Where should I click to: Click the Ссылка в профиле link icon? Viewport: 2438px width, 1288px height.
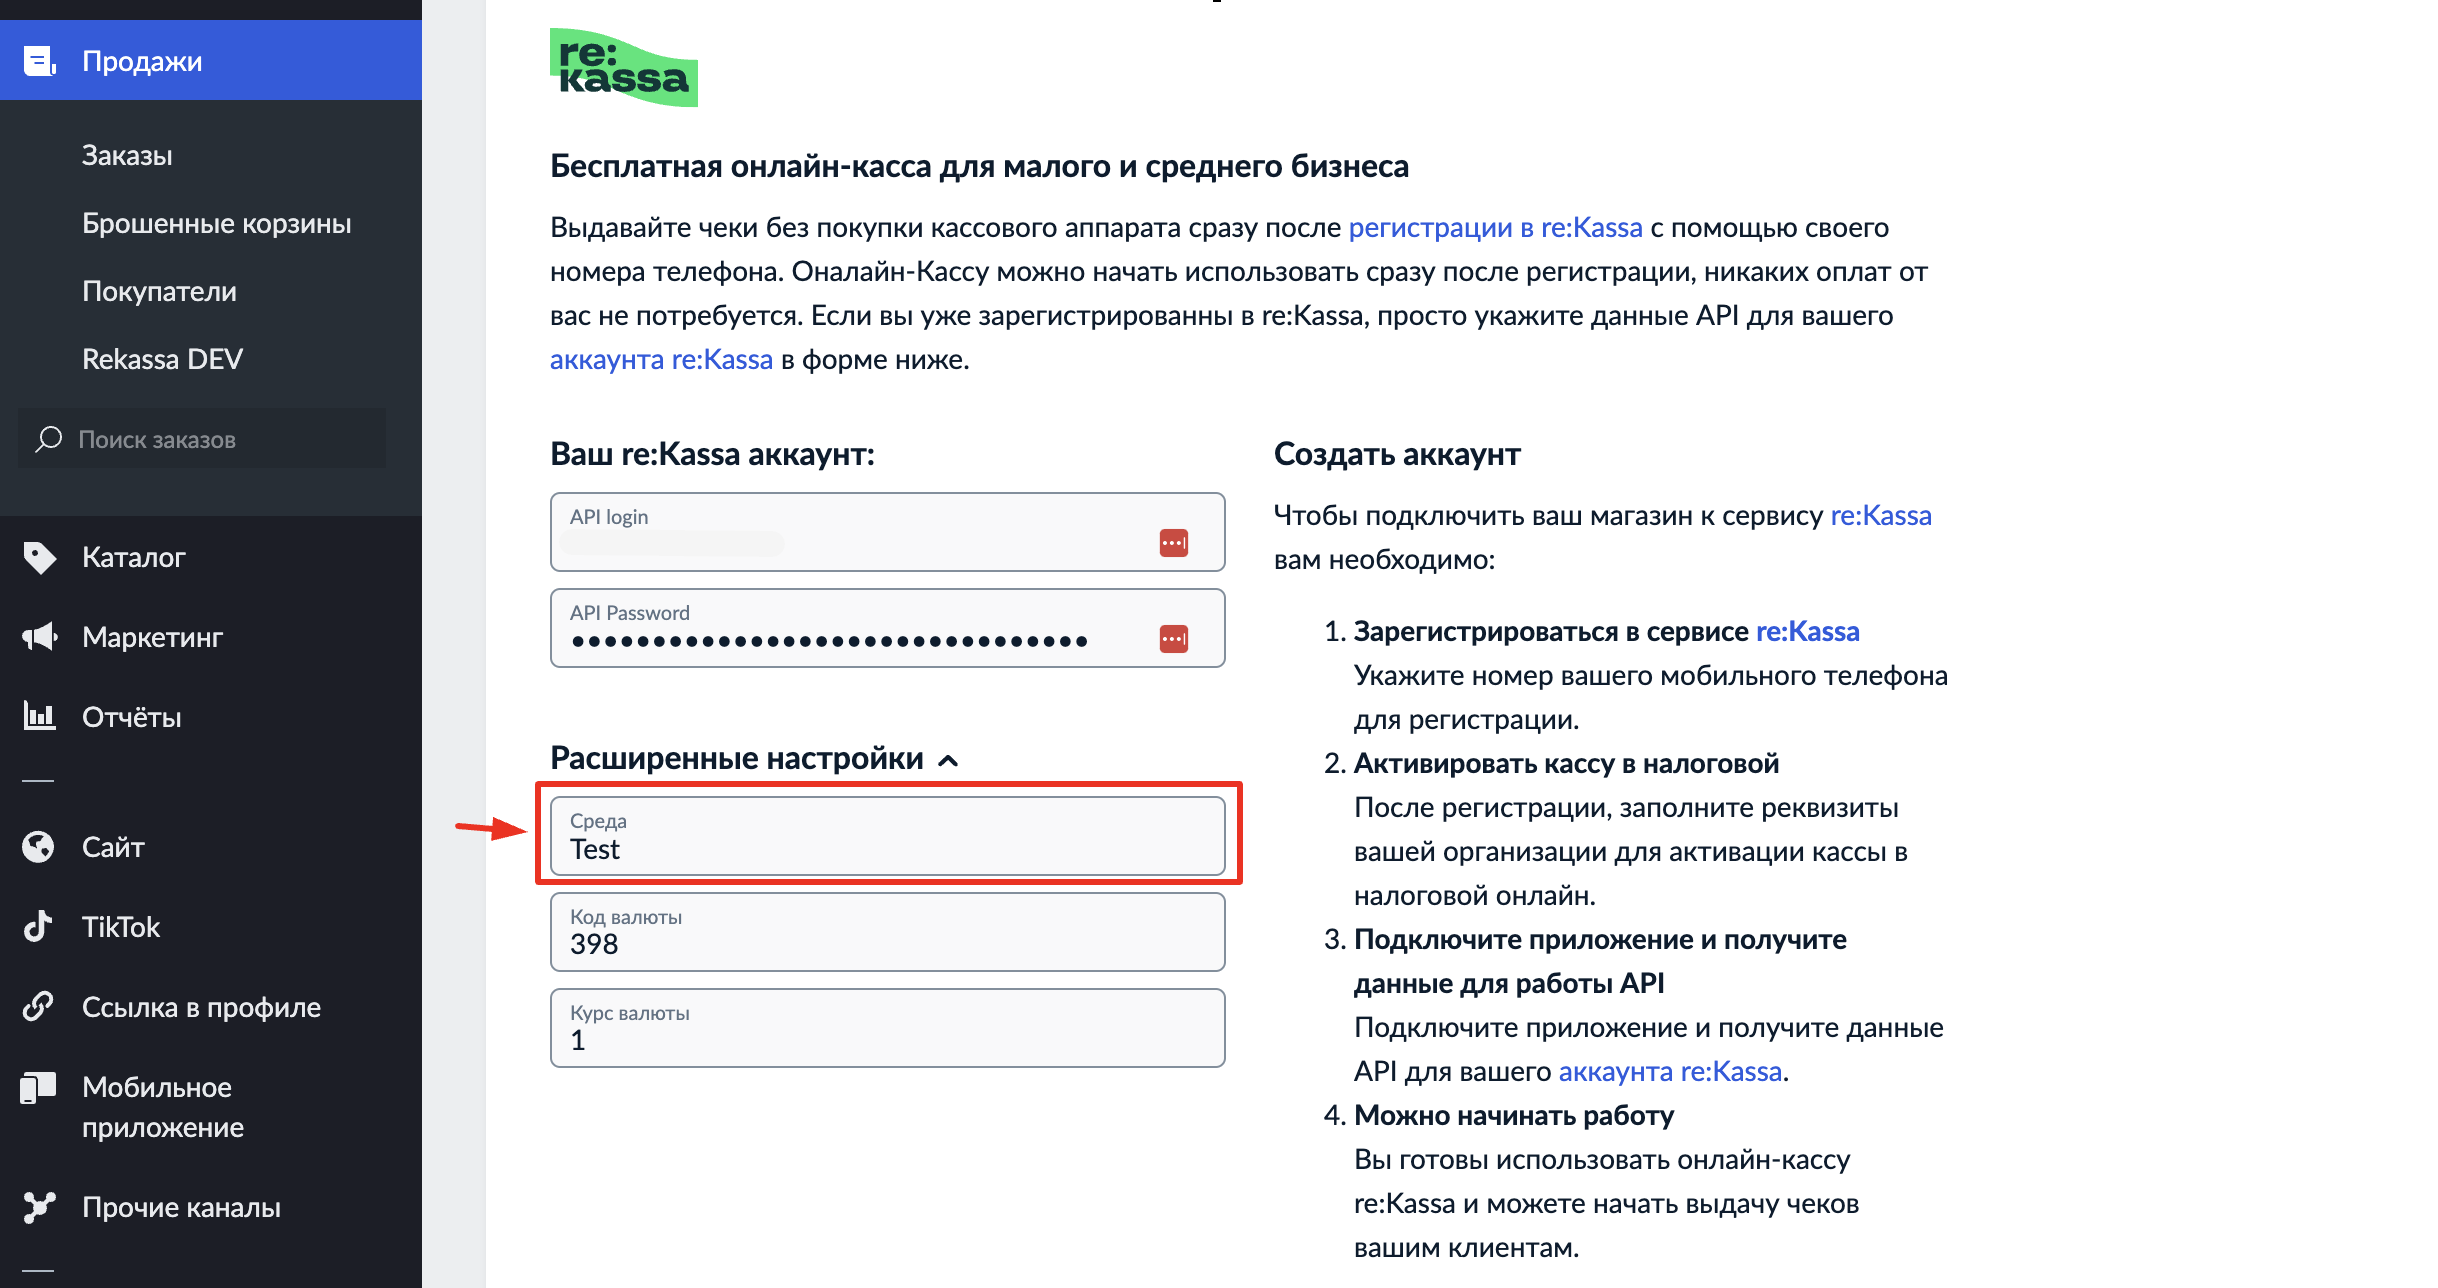(38, 1006)
